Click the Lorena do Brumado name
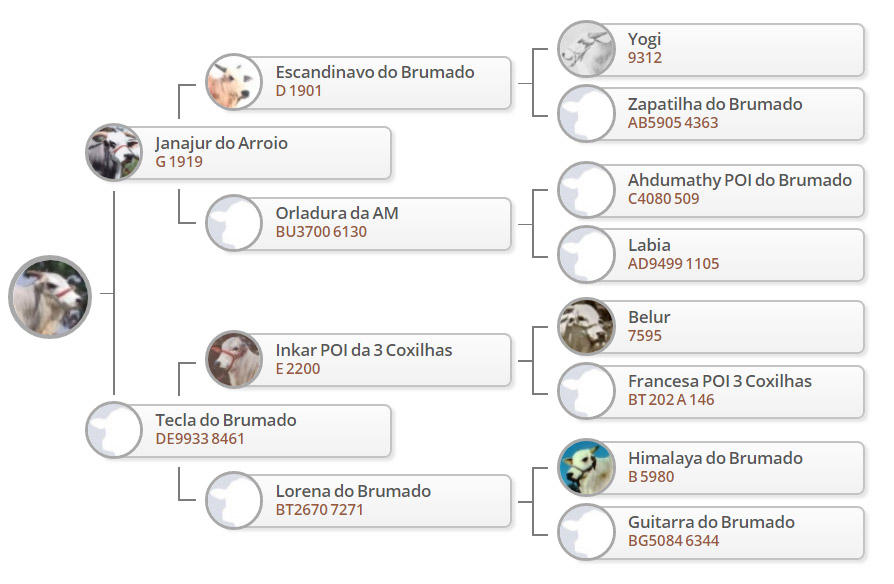Screen dimensions: 894x584 pos(353,491)
